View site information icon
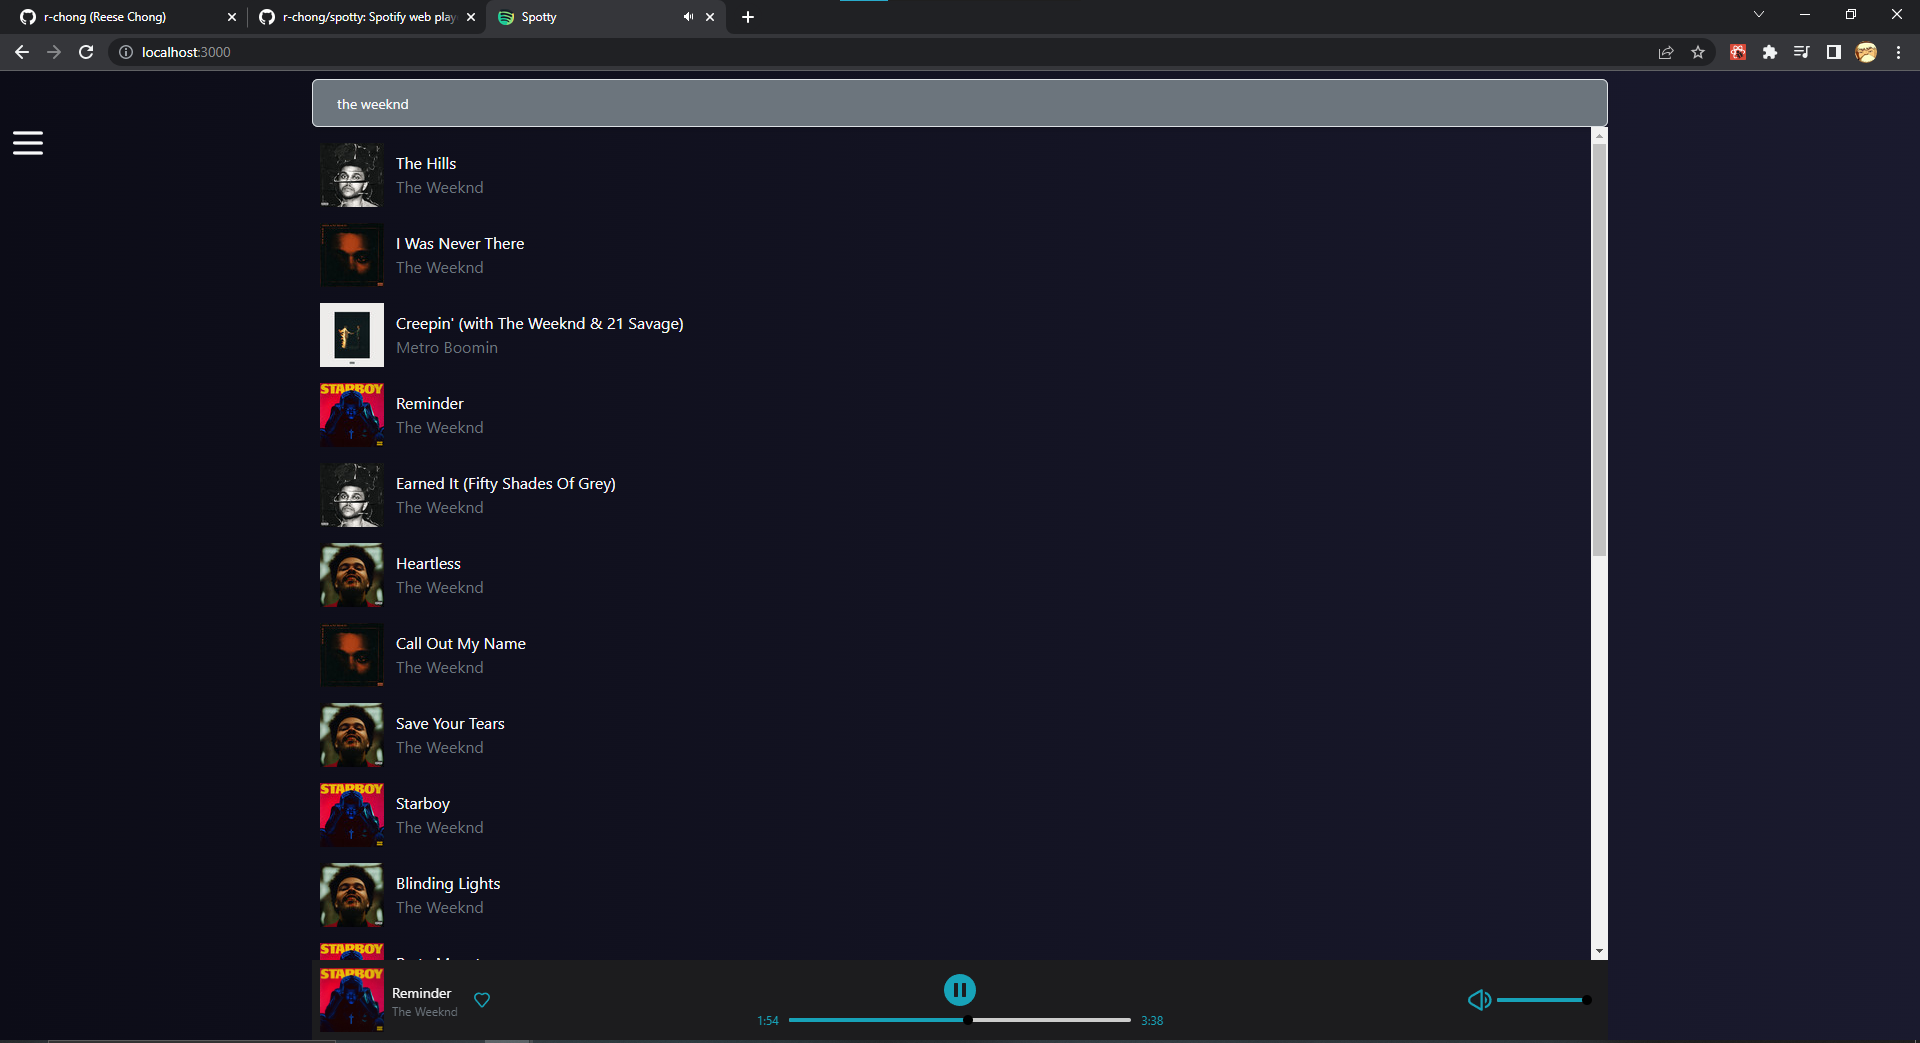The image size is (1920, 1043). coord(126,52)
